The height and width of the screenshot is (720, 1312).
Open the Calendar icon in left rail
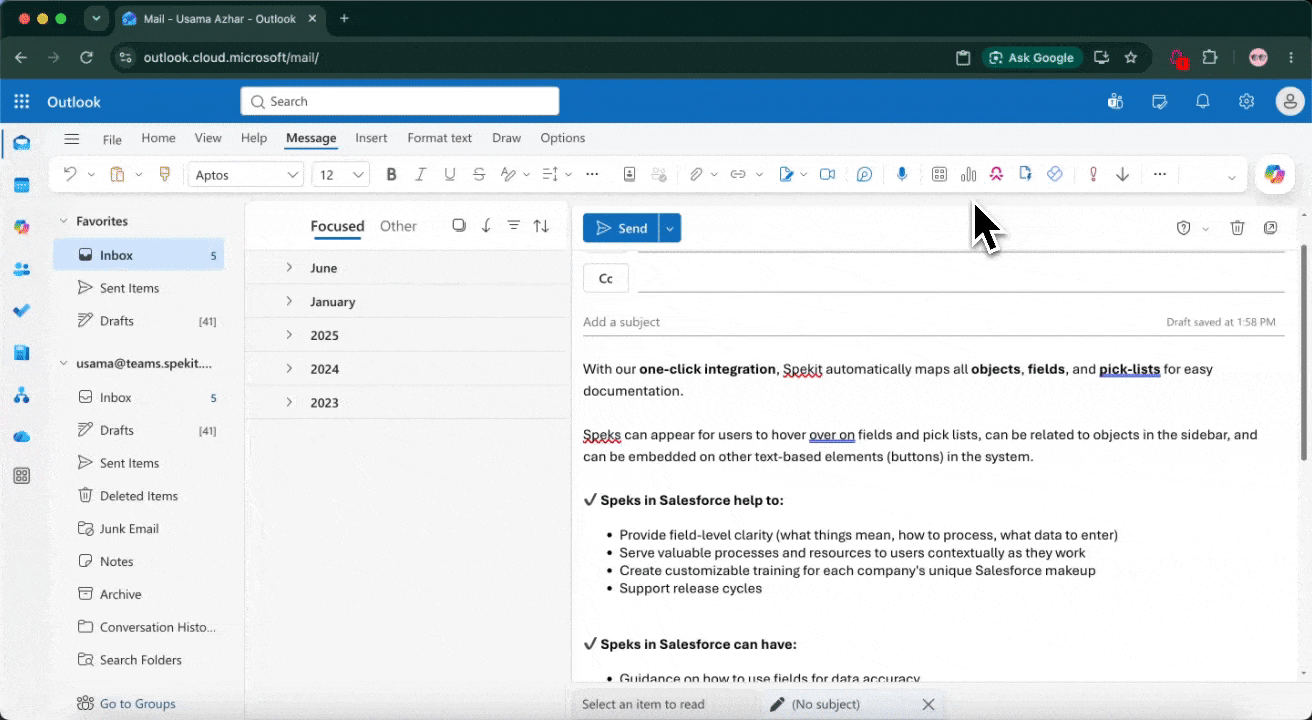pos(21,185)
